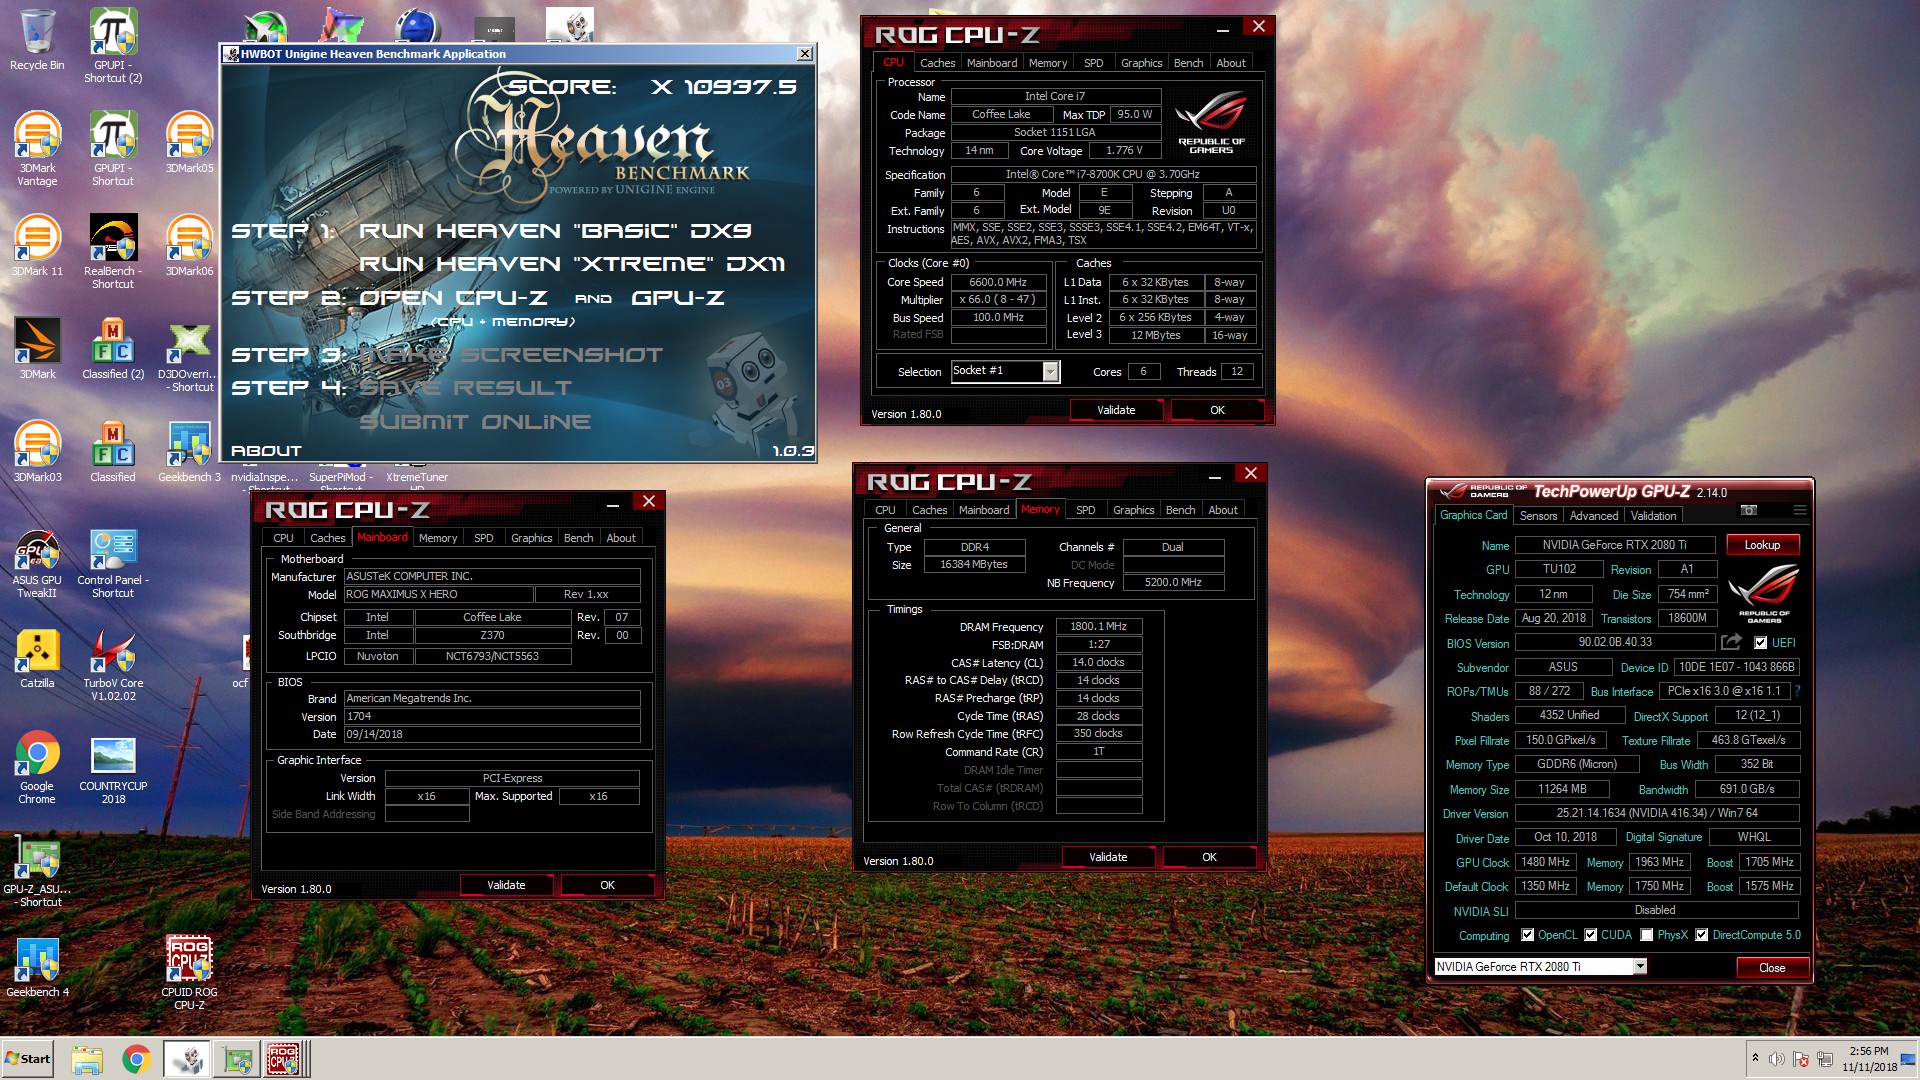Click GPU-Z link in Heaven step 2
The width and height of the screenshot is (1920, 1080).
[x=678, y=298]
